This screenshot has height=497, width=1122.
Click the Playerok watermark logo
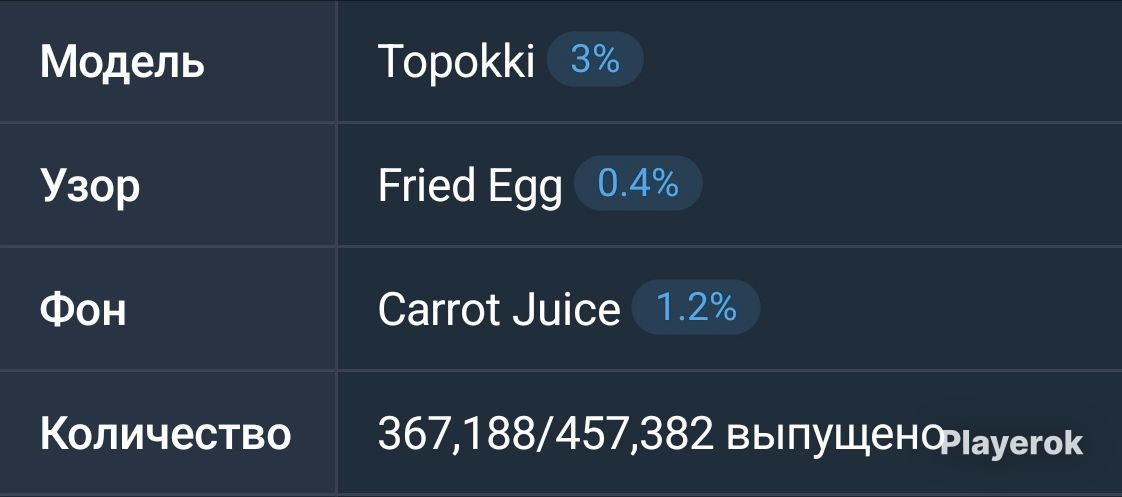pyautogui.click(x=1012, y=443)
